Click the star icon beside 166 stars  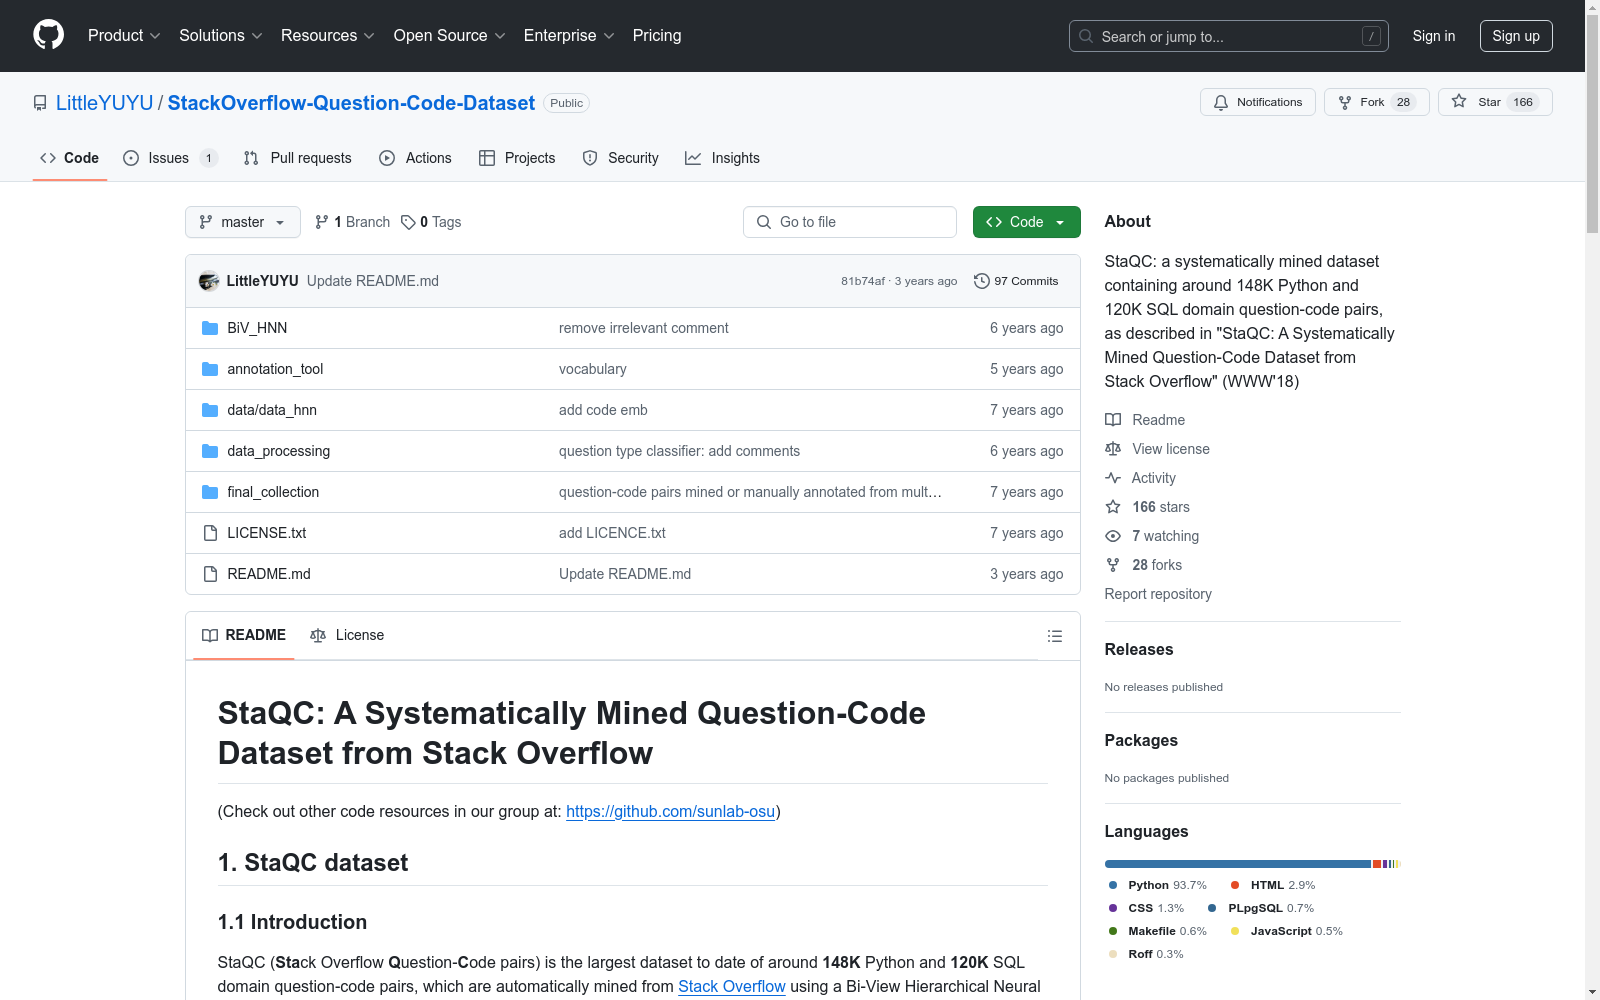(1113, 507)
